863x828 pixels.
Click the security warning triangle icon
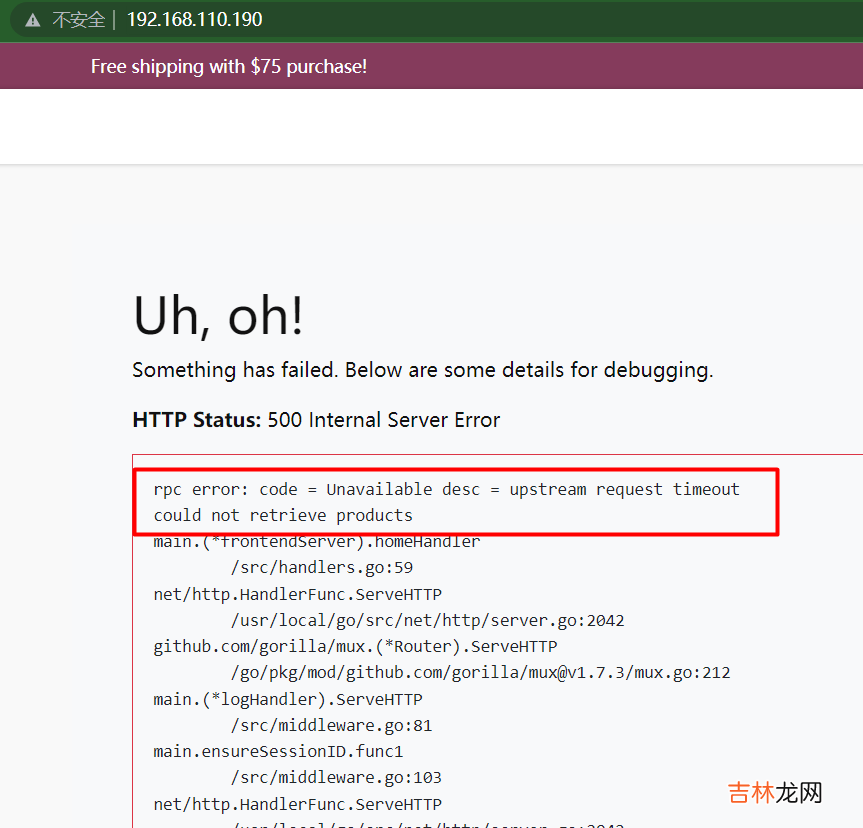coord(33,20)
